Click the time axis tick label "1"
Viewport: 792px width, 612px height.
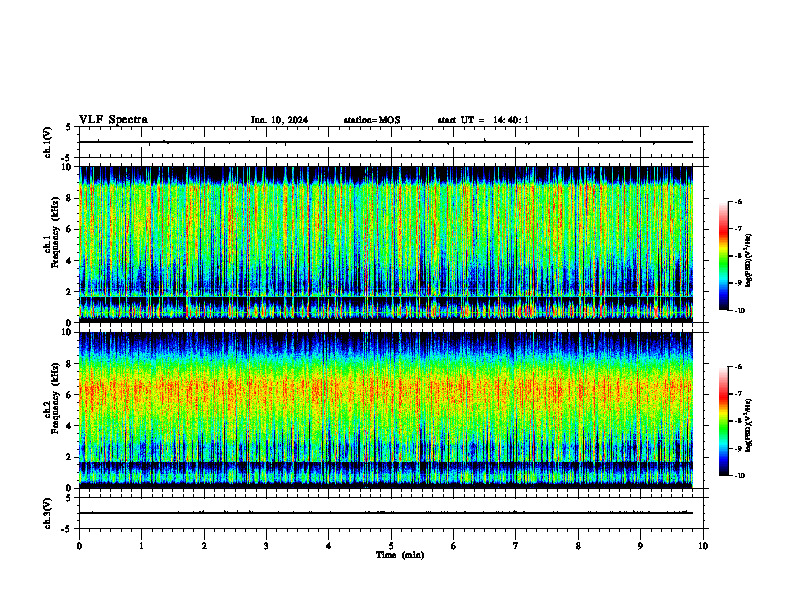(141, 546)
